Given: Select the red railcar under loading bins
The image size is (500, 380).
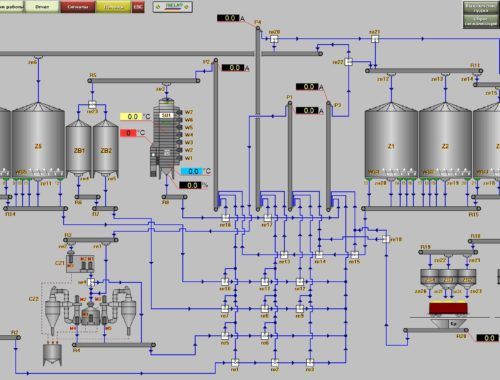Looking at the screenshot, I should pos(448,308).
